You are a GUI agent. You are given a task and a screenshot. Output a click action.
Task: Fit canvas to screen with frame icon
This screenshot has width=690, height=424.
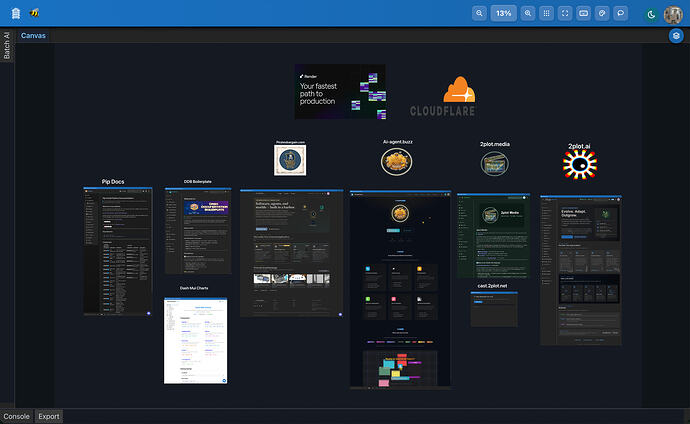[x=565, y=13]
